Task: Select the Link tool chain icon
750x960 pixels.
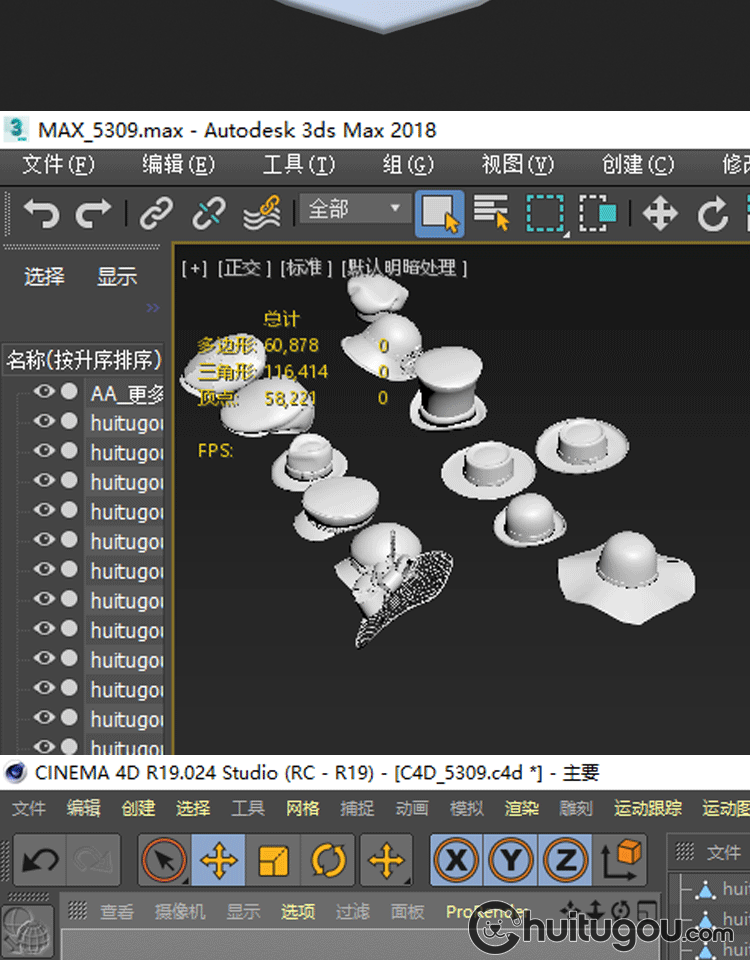Action: coord(157,214)
